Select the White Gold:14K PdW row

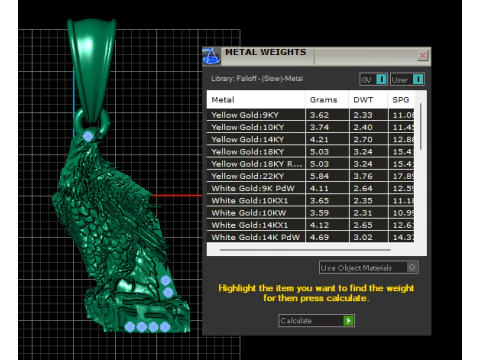pyautogui.click(x=310, y=237)
